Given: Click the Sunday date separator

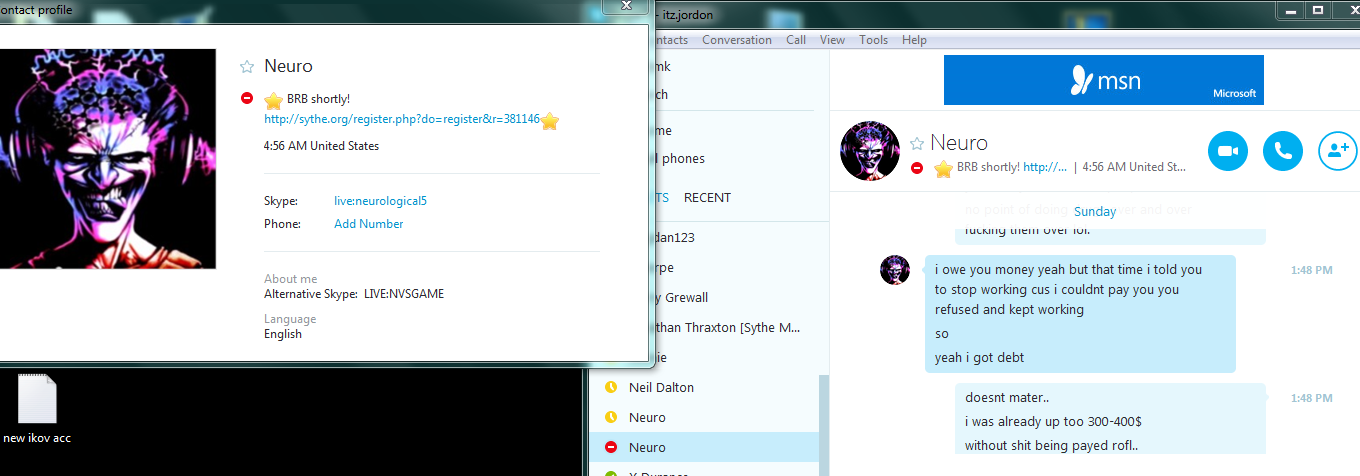Looking at the screenshot, I should point(1094,212).
